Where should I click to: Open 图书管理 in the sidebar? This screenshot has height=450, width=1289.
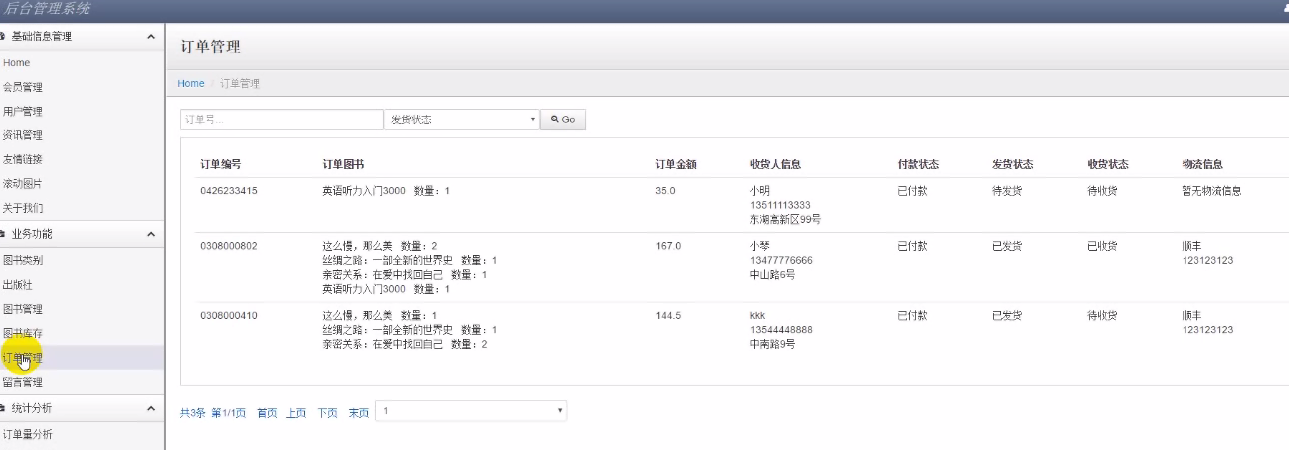tap(23, 309)
